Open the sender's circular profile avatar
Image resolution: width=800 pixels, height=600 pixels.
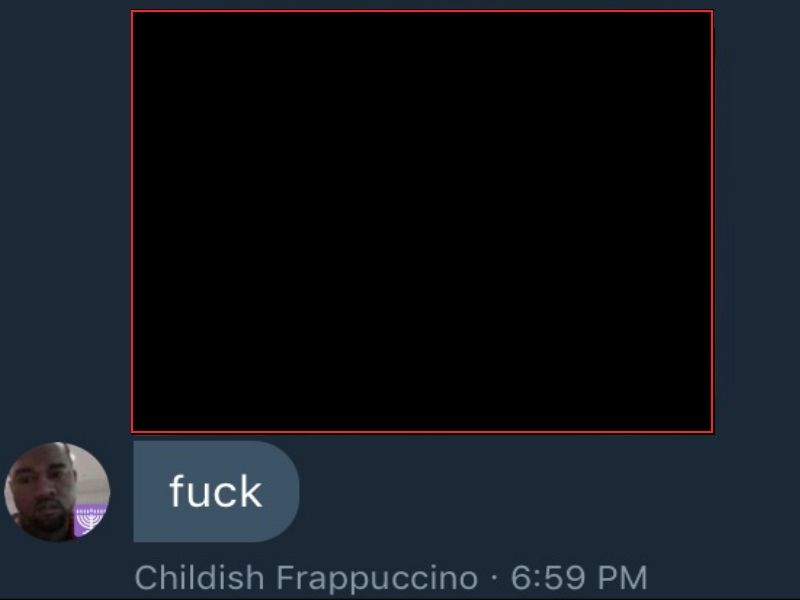point(57,491)
